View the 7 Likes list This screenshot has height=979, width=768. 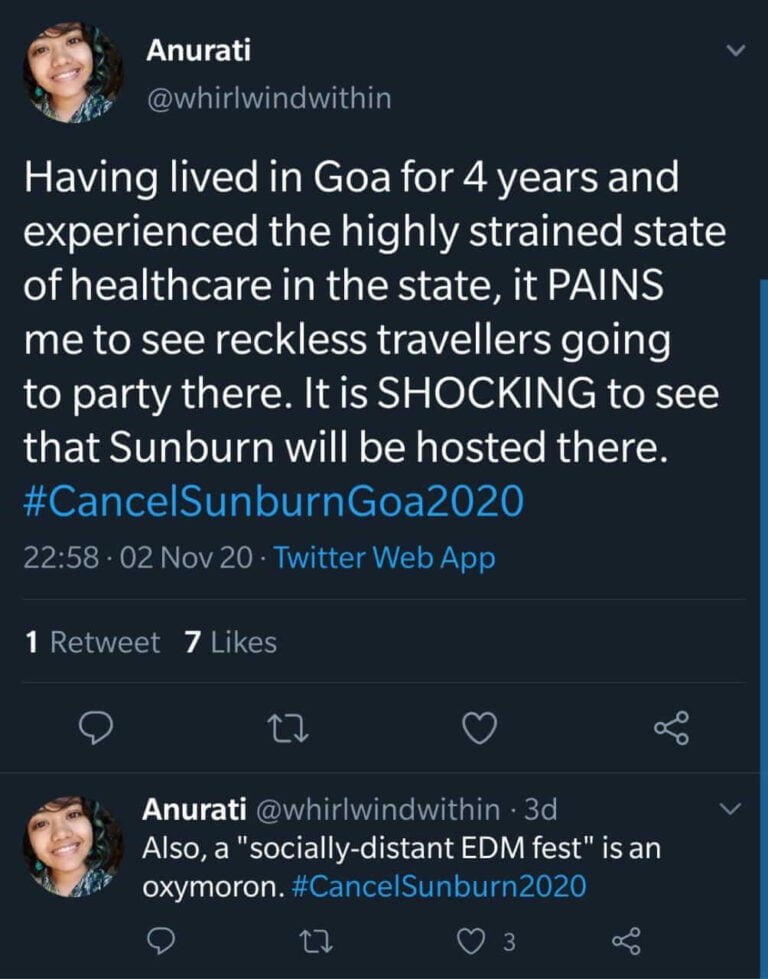click(232, 642)
